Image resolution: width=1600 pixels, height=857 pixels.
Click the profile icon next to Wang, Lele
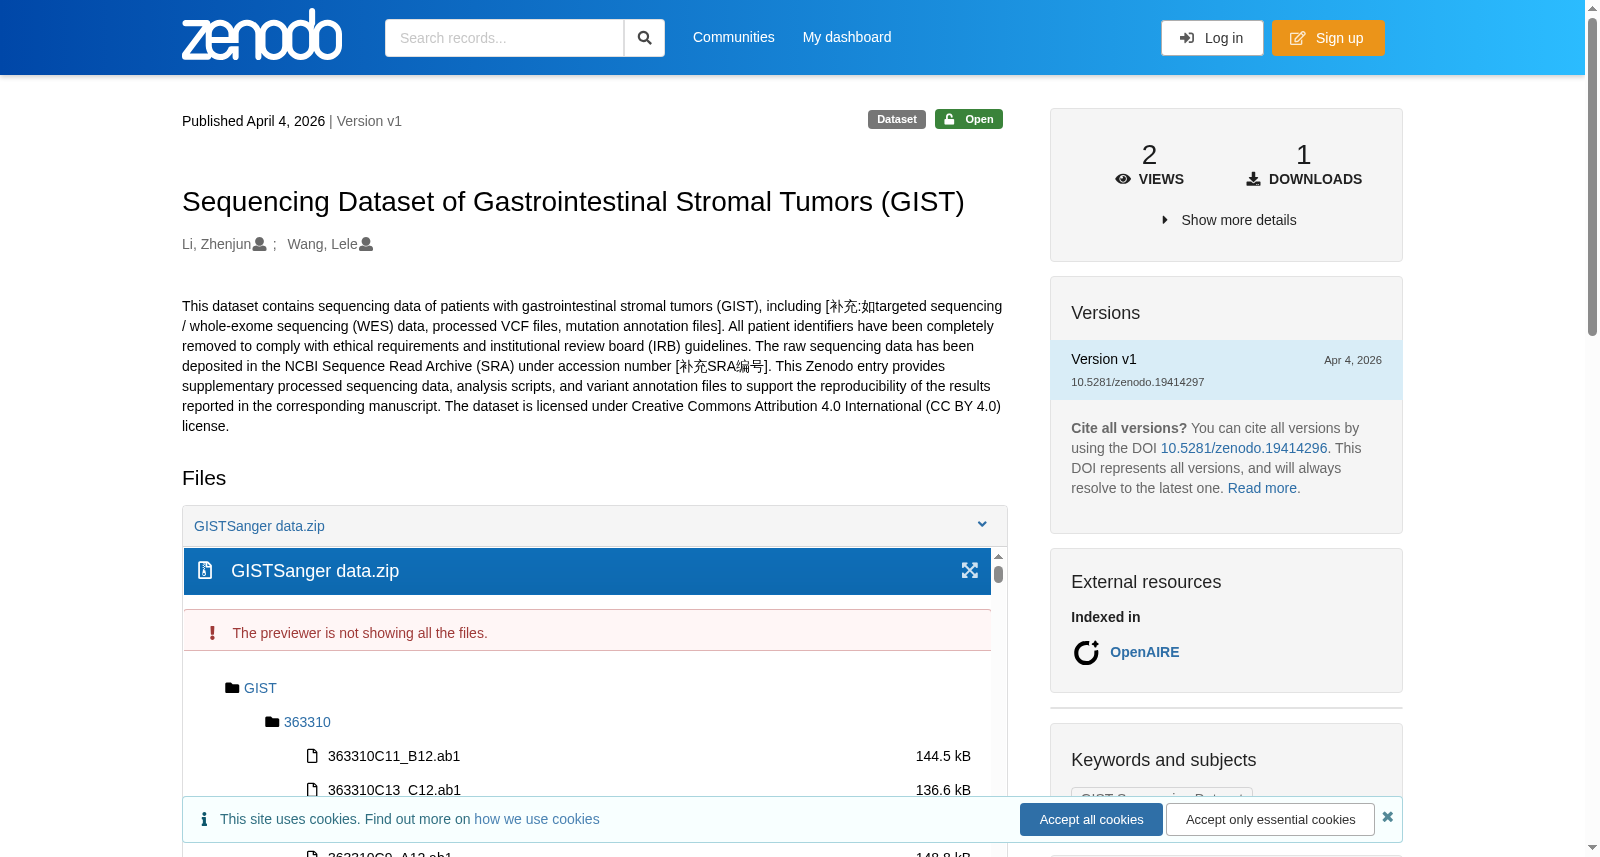click(366, 244)
